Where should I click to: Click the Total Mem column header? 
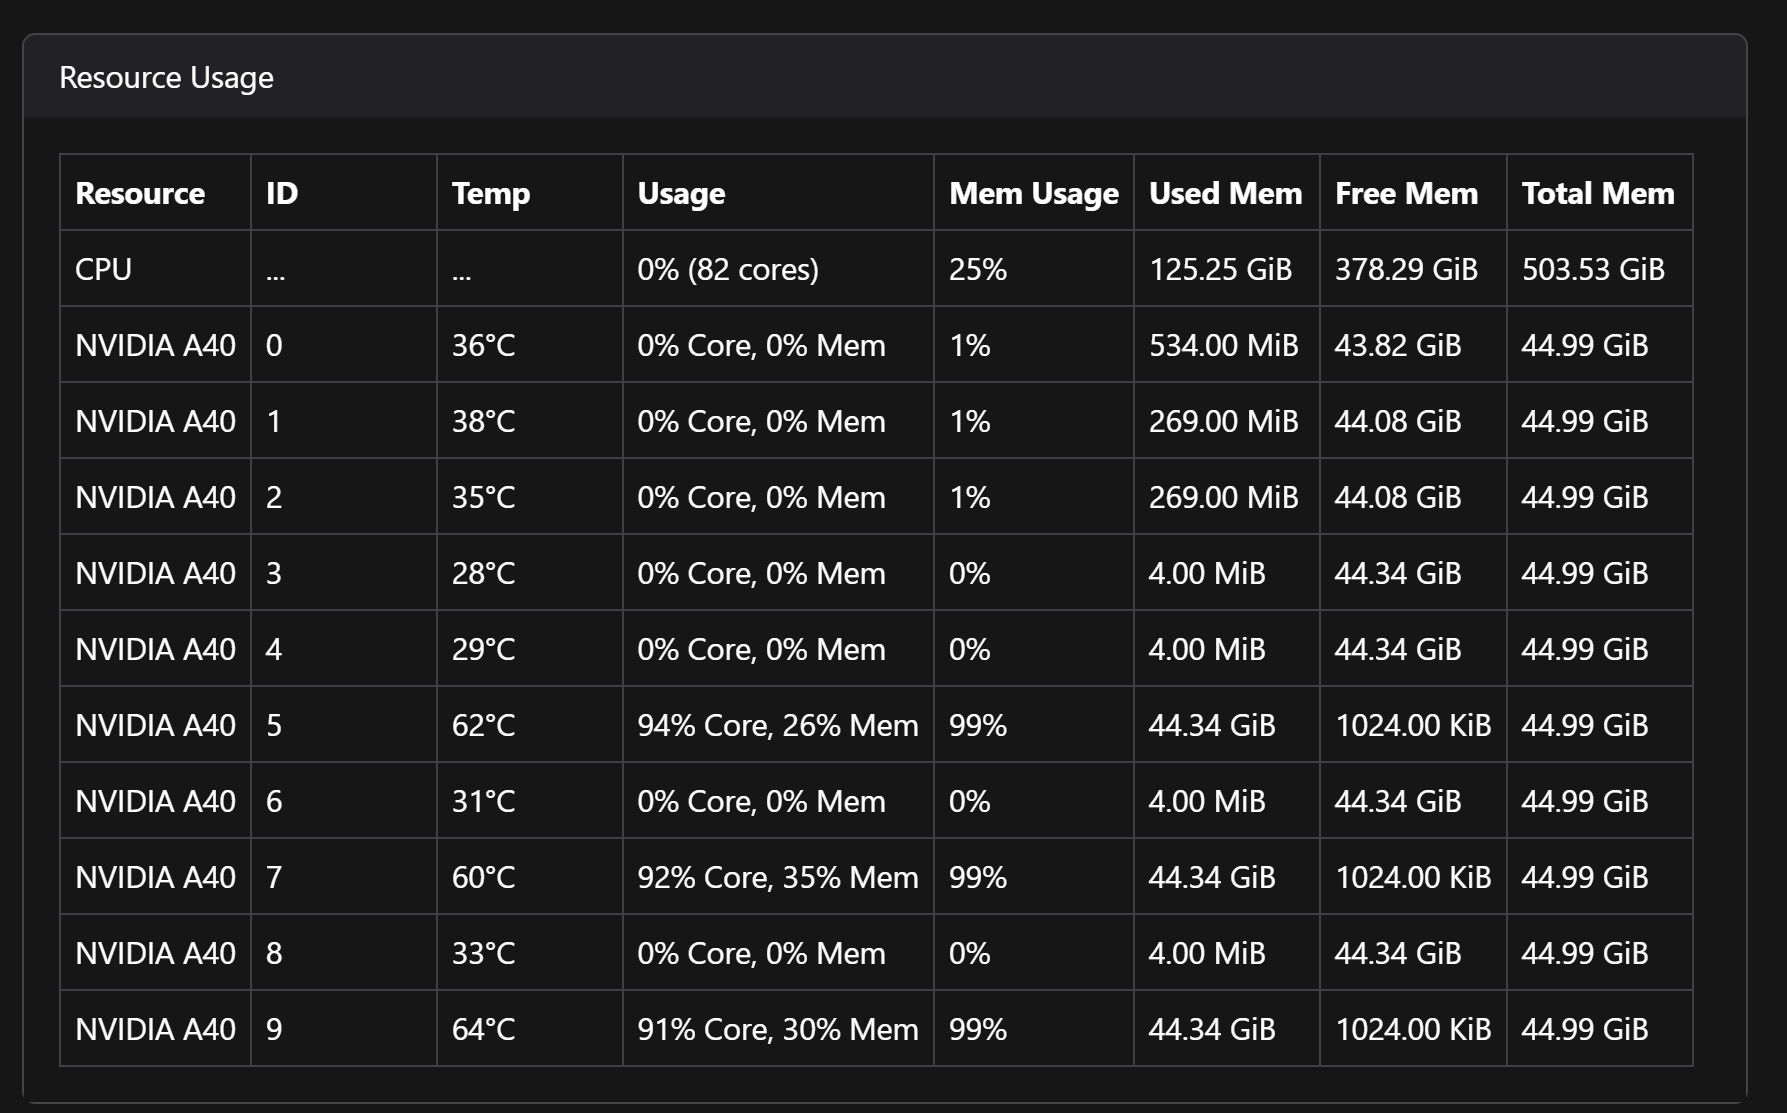click(x=1597, y=193)
